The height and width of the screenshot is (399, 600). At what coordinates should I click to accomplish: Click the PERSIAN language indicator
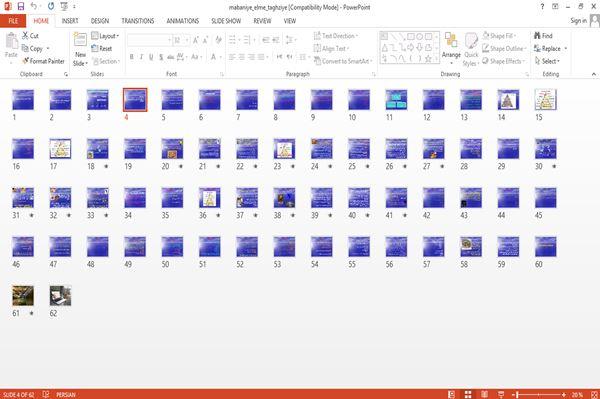(x=66, y=394)
